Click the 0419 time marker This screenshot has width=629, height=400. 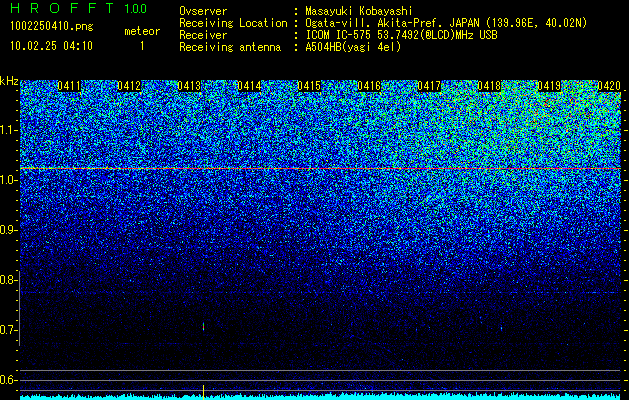tap(549, 86)
